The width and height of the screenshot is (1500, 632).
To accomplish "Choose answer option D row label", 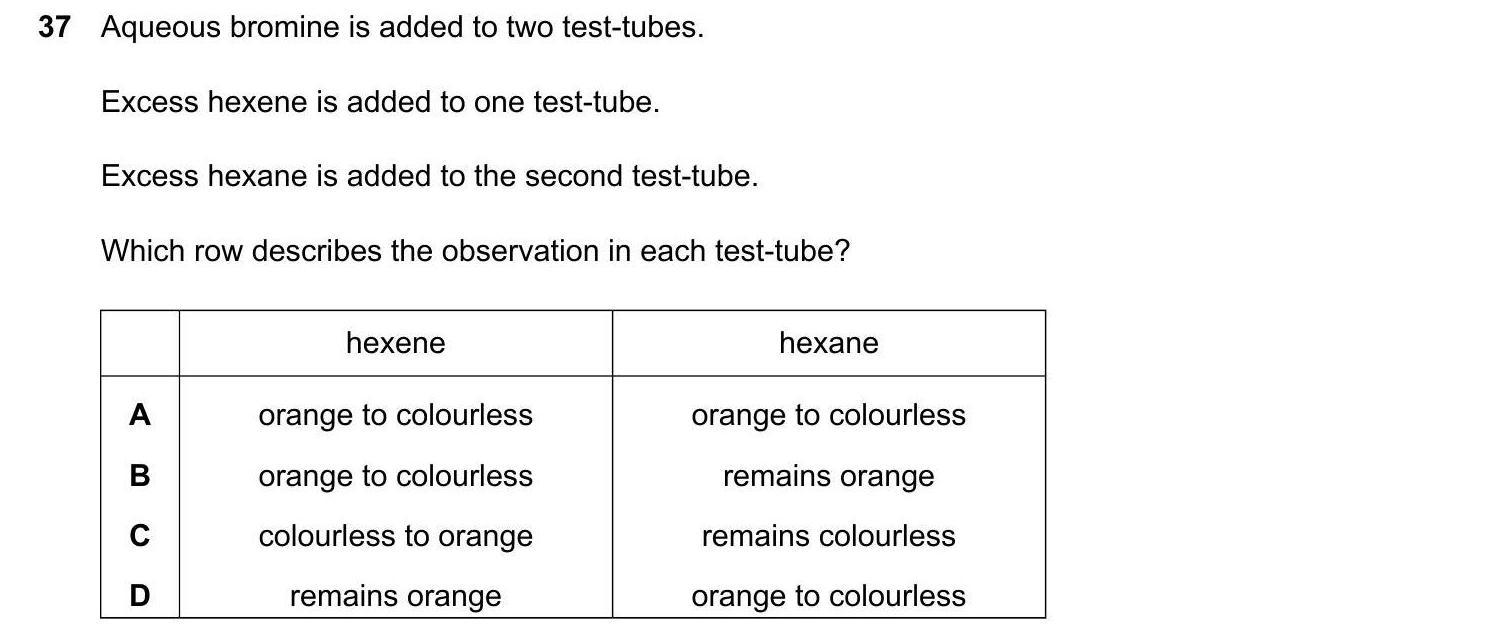I will pos(140,596).
